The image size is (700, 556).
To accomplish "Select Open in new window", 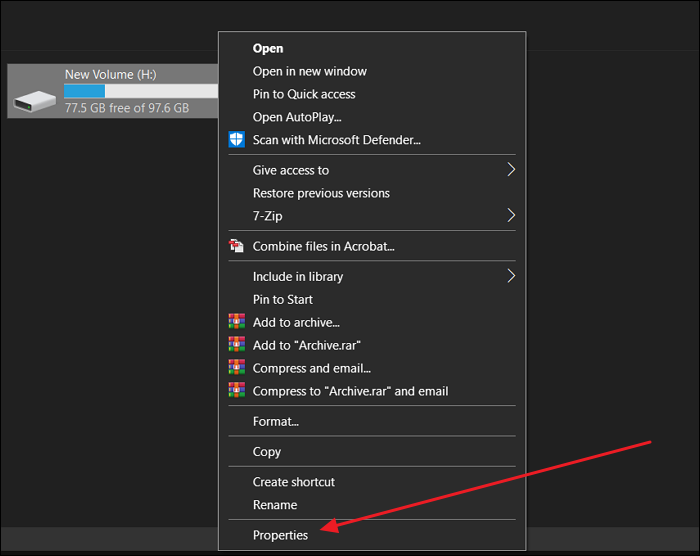I will [x=309, y=71].
